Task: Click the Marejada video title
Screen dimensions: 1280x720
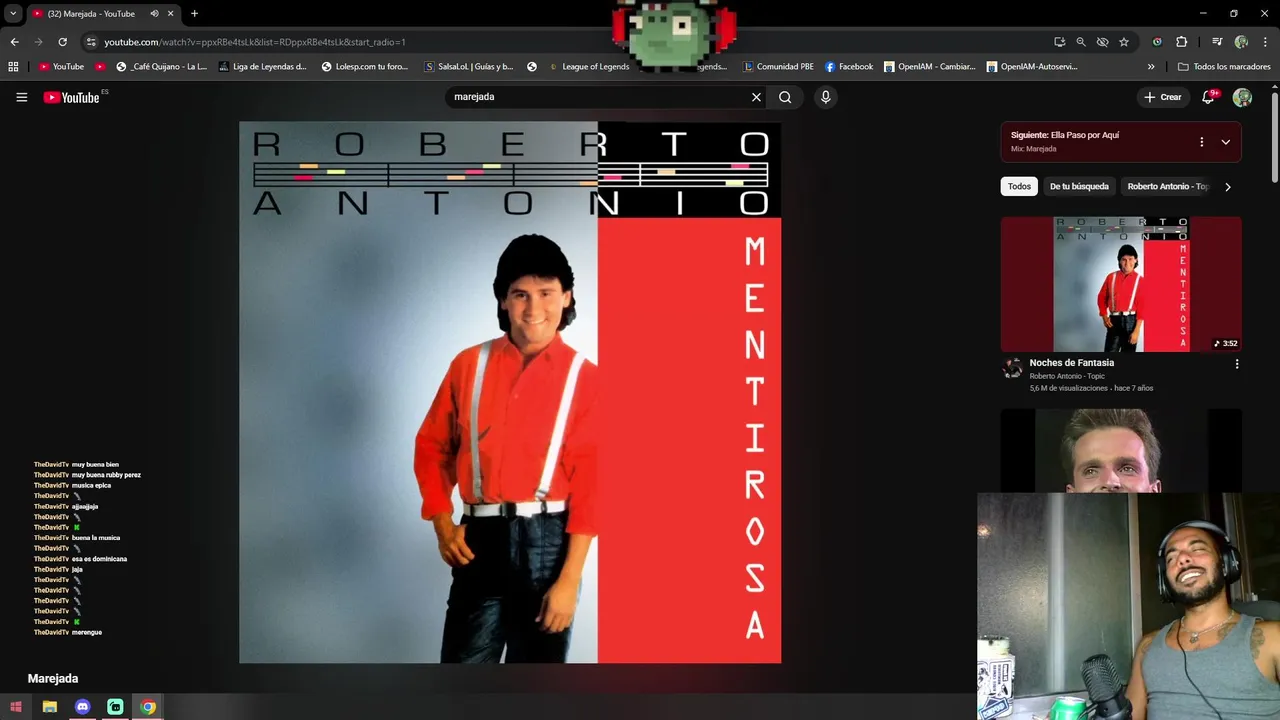Action: (53, 678)
